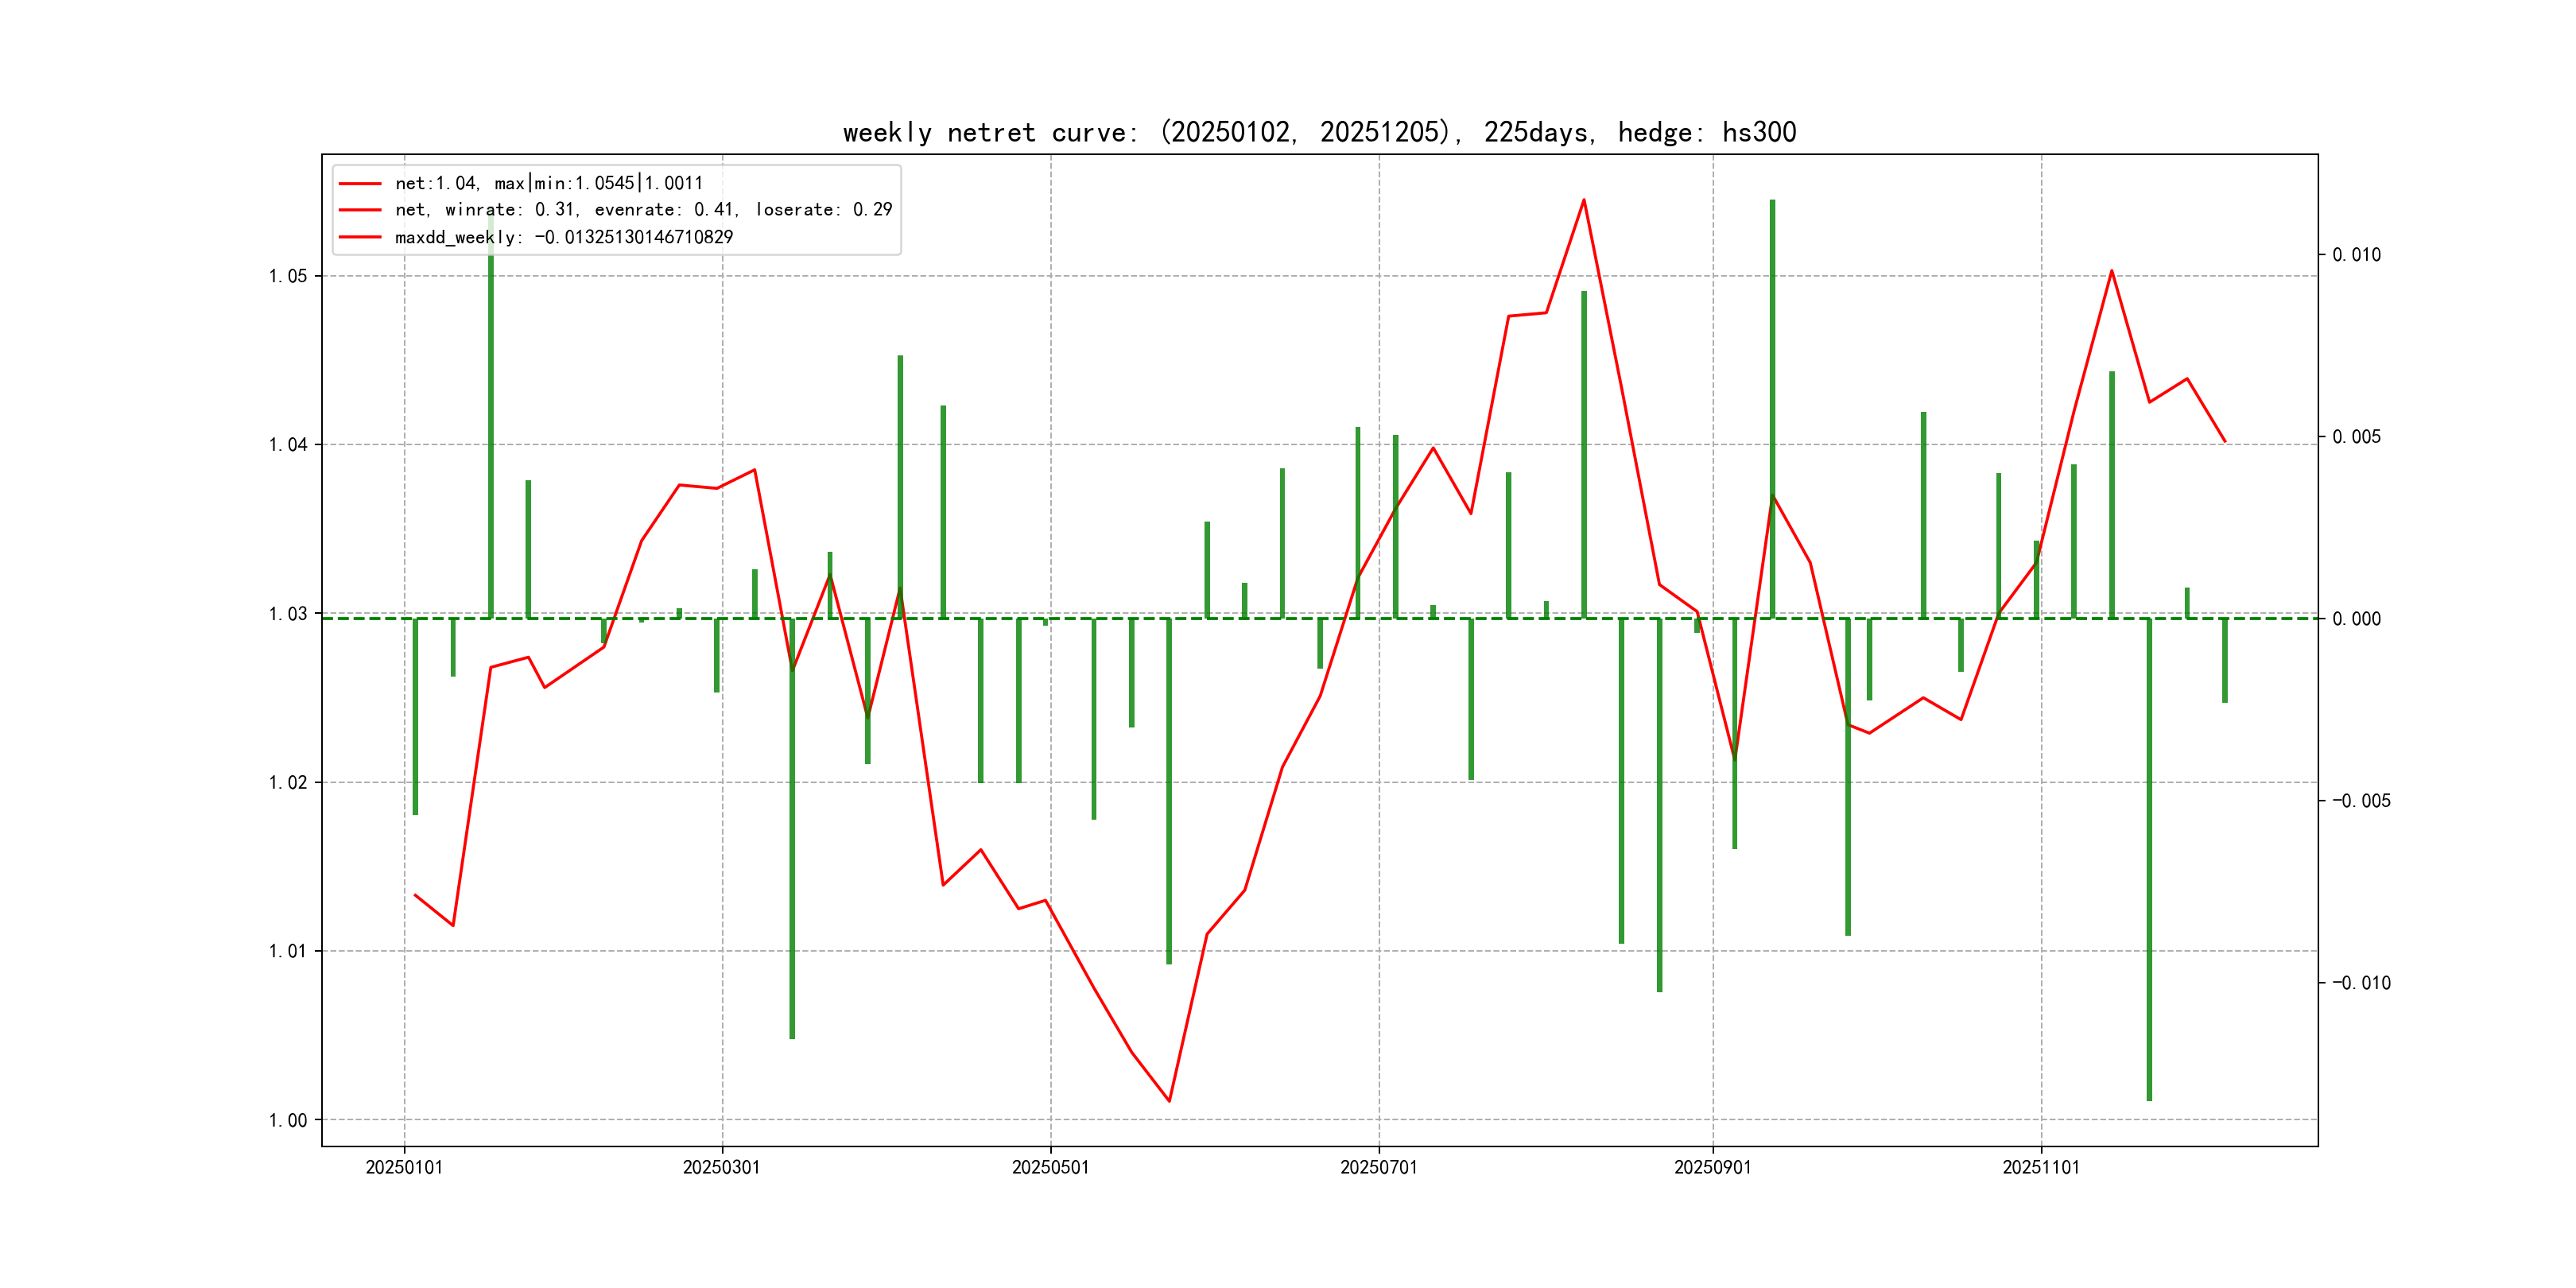Click the 1.05 left y-axis tick label

click(x=288, y=276)
